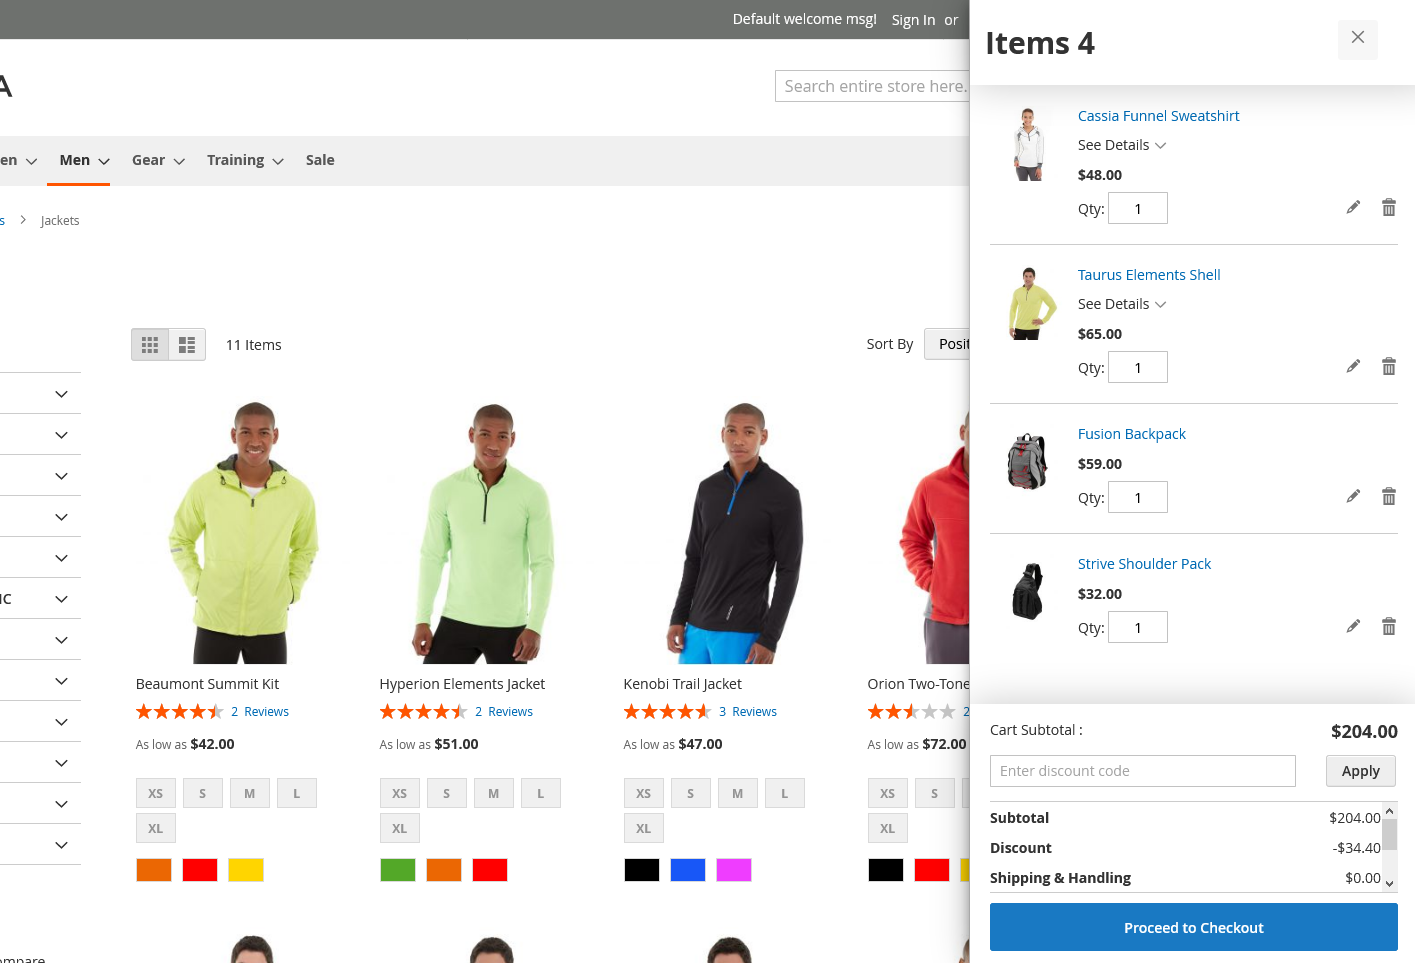This screenshot has height=963, width=1415.
Task: Select size XS for Beaumont Summit Kit
Action: pyautogui.click(x=156, y=794)
